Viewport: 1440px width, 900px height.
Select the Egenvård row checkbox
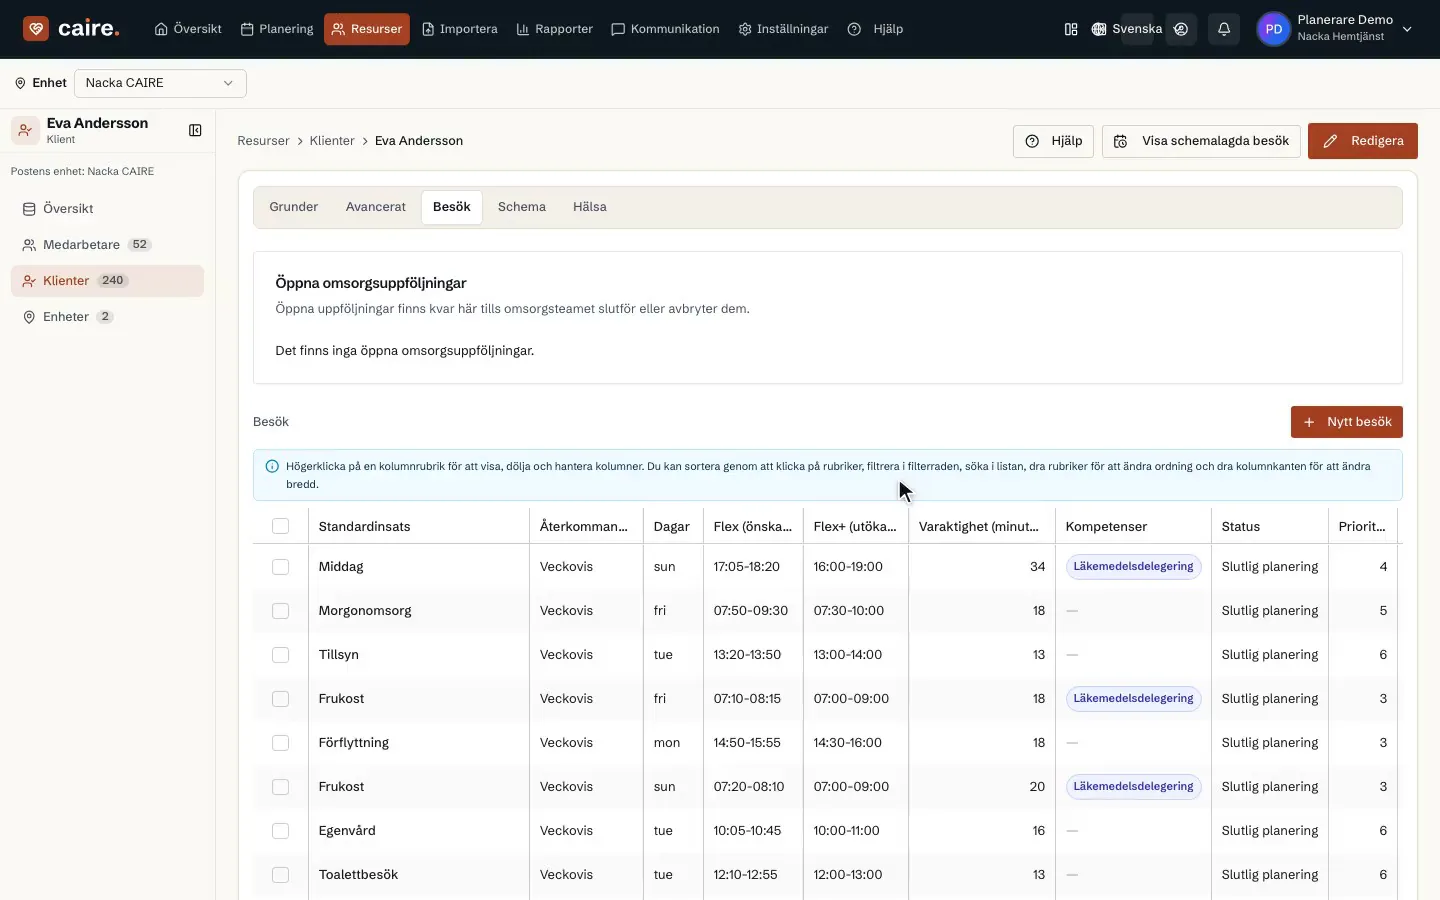280,831
